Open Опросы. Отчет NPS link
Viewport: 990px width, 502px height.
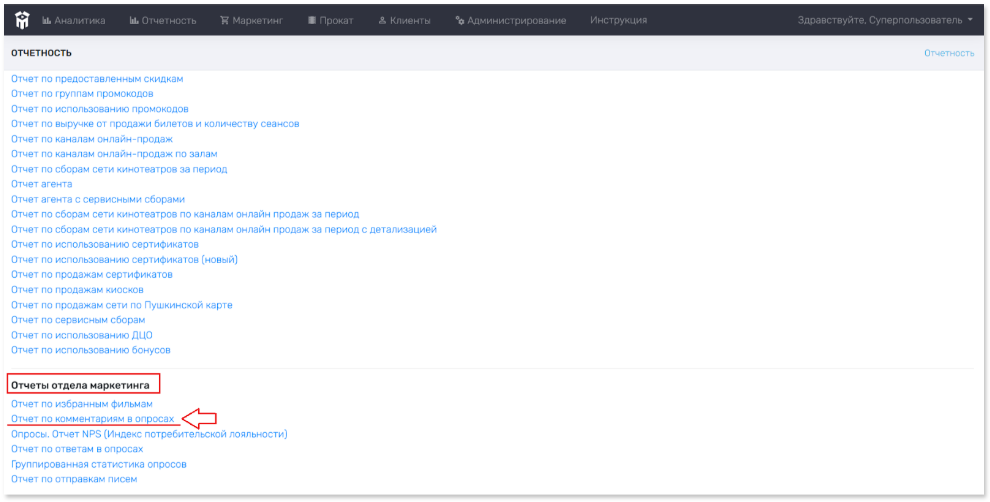[x=149, y=434]
